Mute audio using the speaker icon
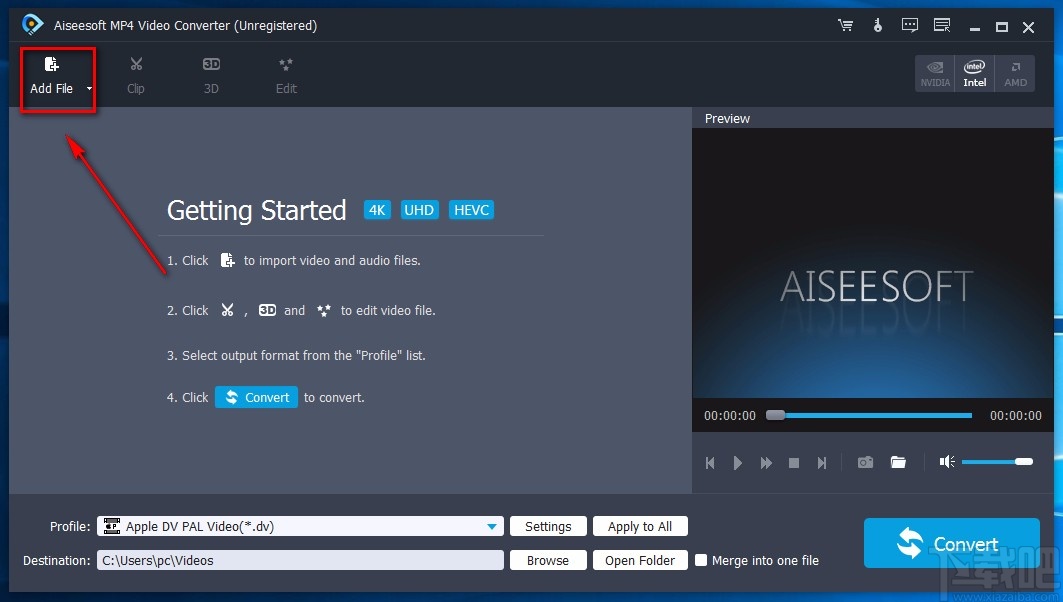This screenshot has width=1063, height=602. [947, 461]
